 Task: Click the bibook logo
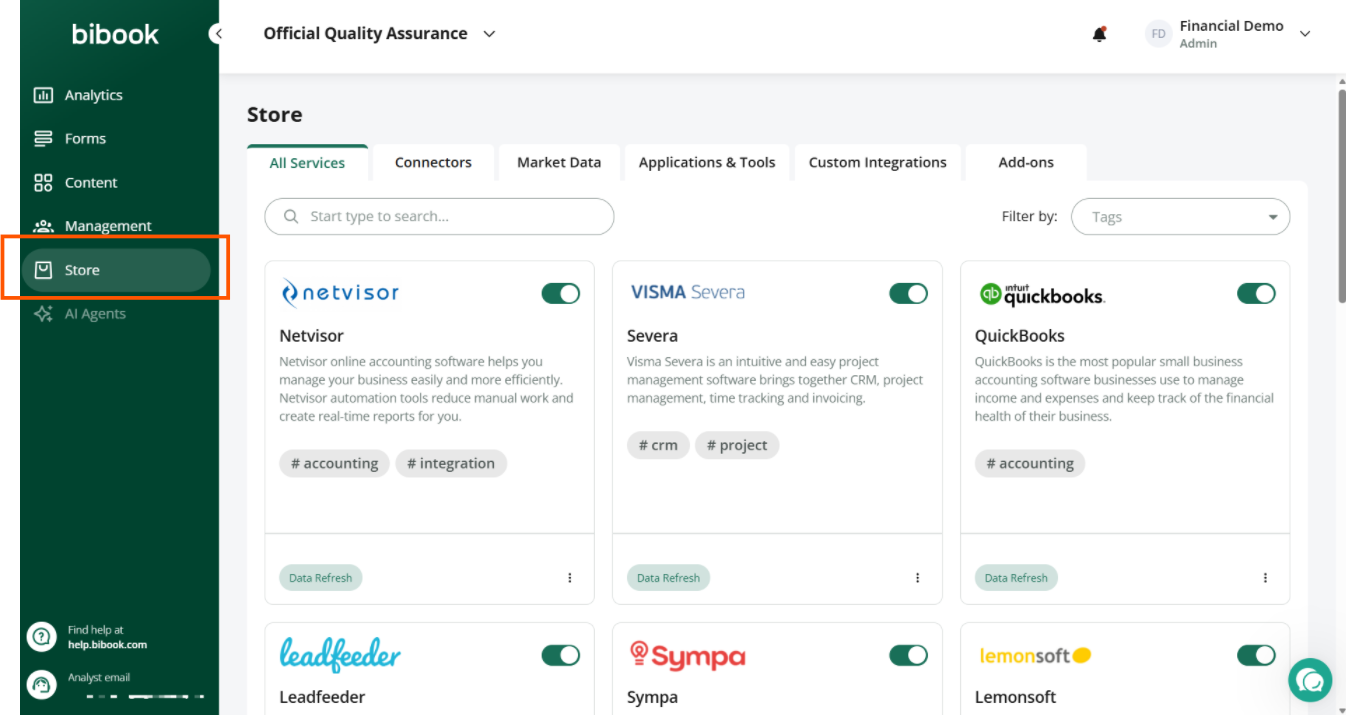coord(115,34)
